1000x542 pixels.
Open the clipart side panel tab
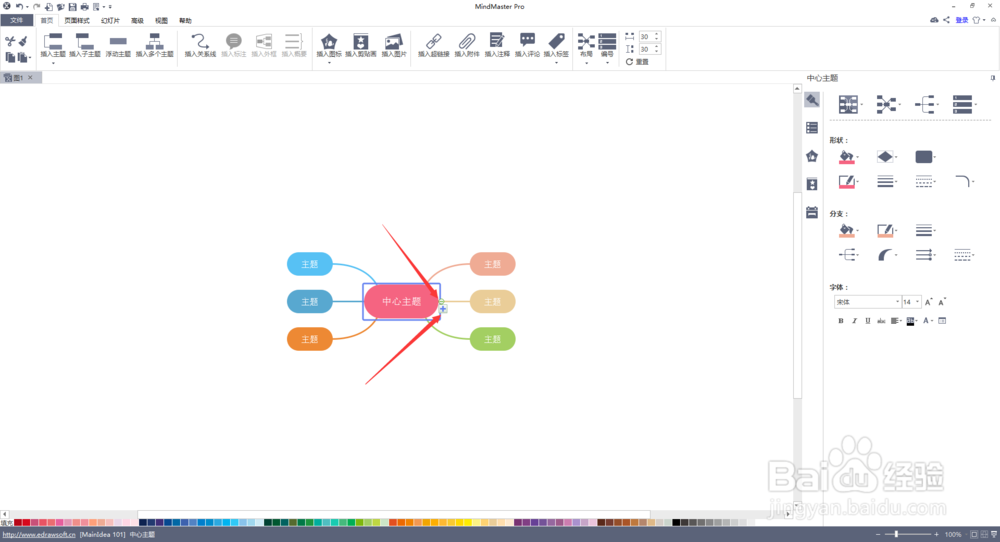point(812,184)
